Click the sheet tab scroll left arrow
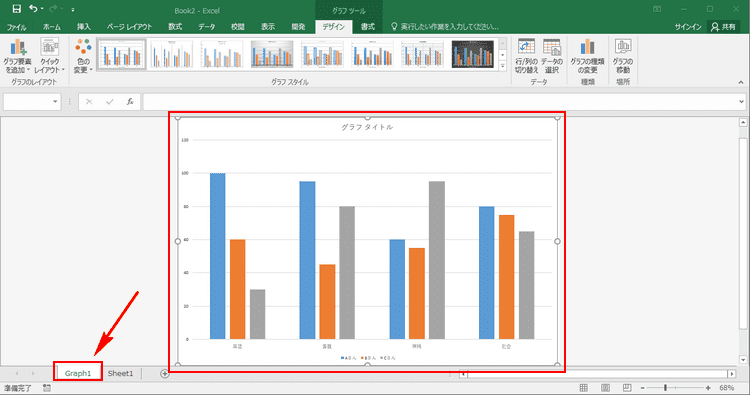The width and height of the screenshot is (750, 395). tap(17, 373)
